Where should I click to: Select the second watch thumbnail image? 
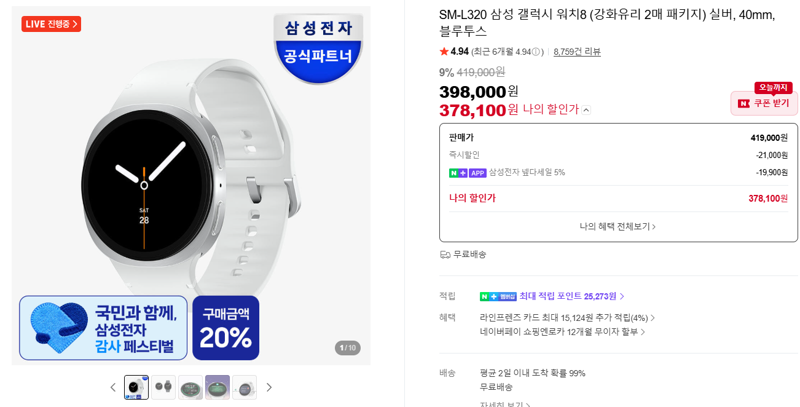tap(164, 388)
